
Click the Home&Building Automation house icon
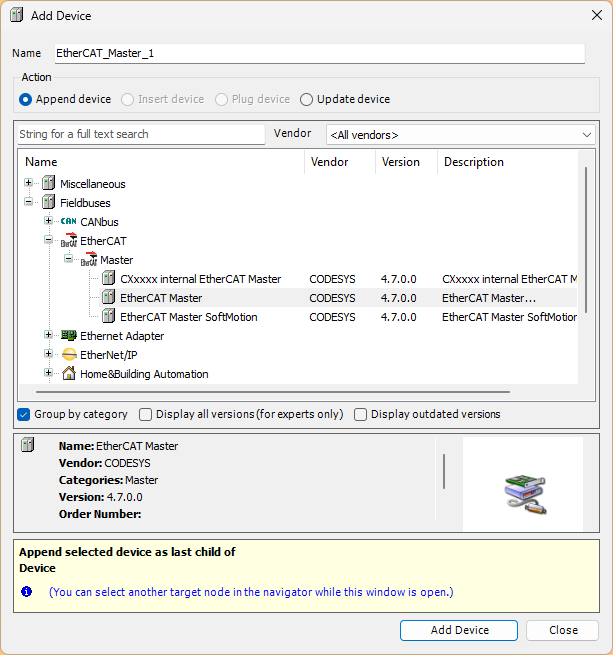pos(69,373)
